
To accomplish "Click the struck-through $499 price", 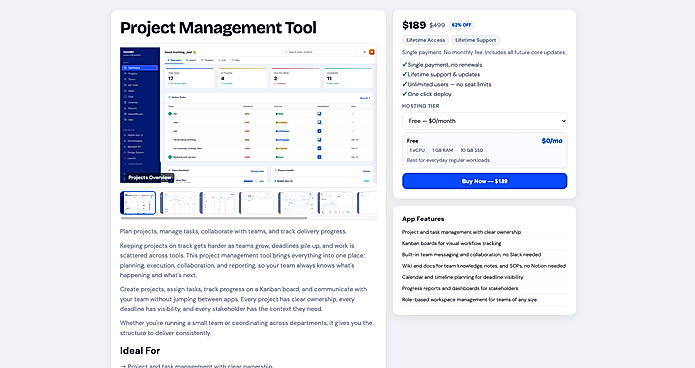I will click(x=437, y=25).
